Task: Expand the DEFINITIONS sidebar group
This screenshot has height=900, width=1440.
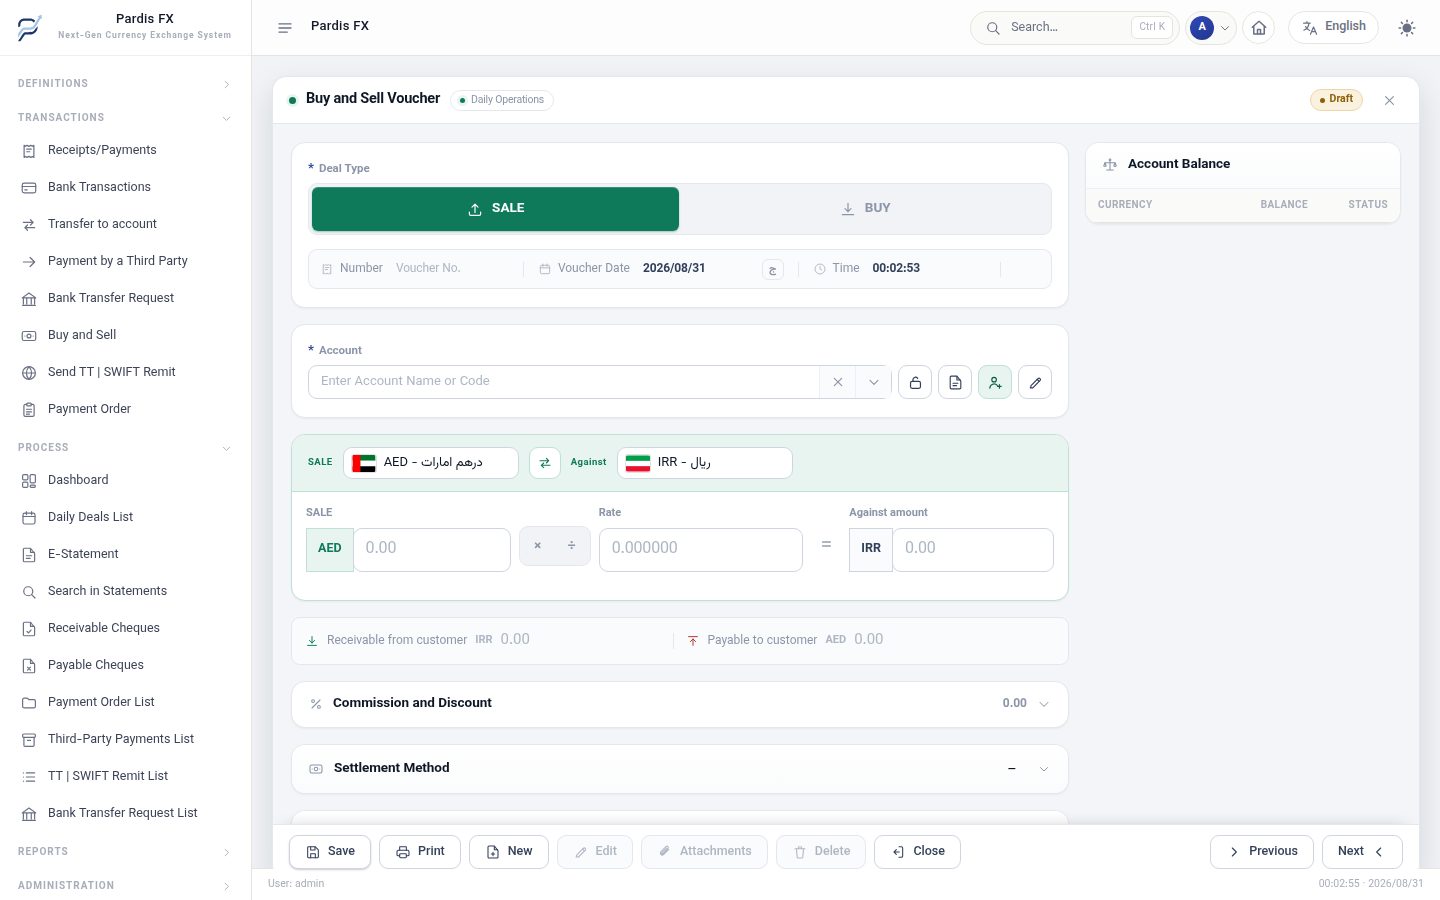Action: (125, 84)
